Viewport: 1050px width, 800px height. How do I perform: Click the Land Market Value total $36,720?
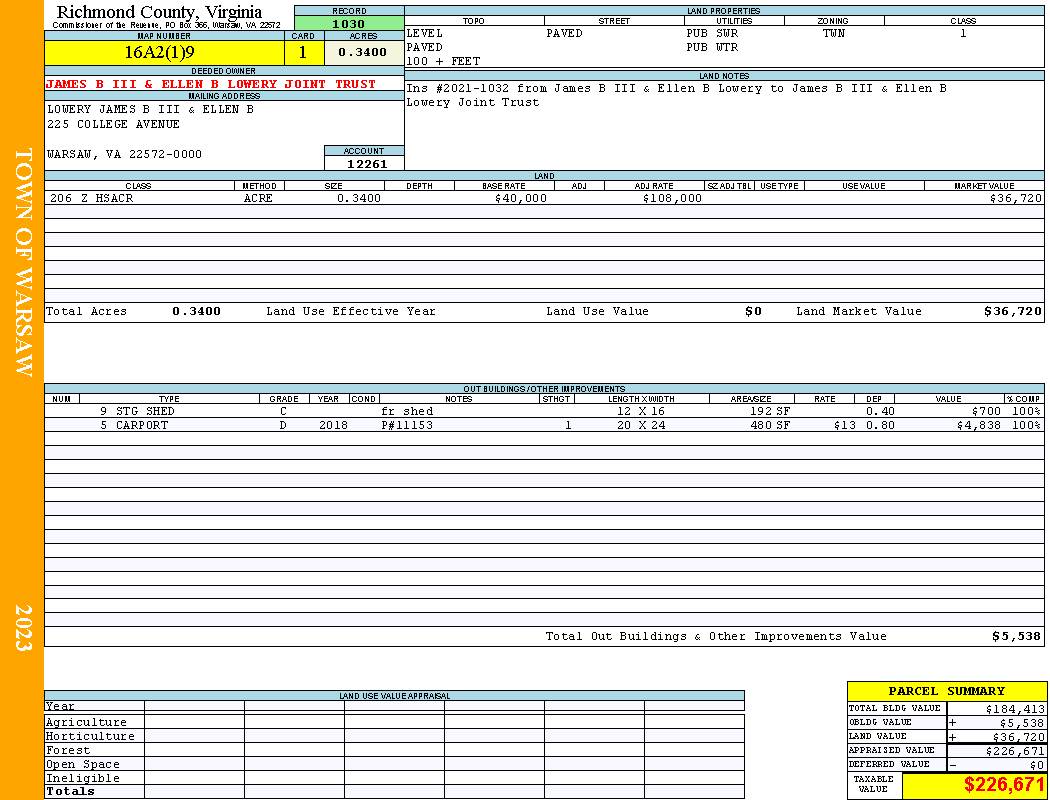coord(1012,311)
